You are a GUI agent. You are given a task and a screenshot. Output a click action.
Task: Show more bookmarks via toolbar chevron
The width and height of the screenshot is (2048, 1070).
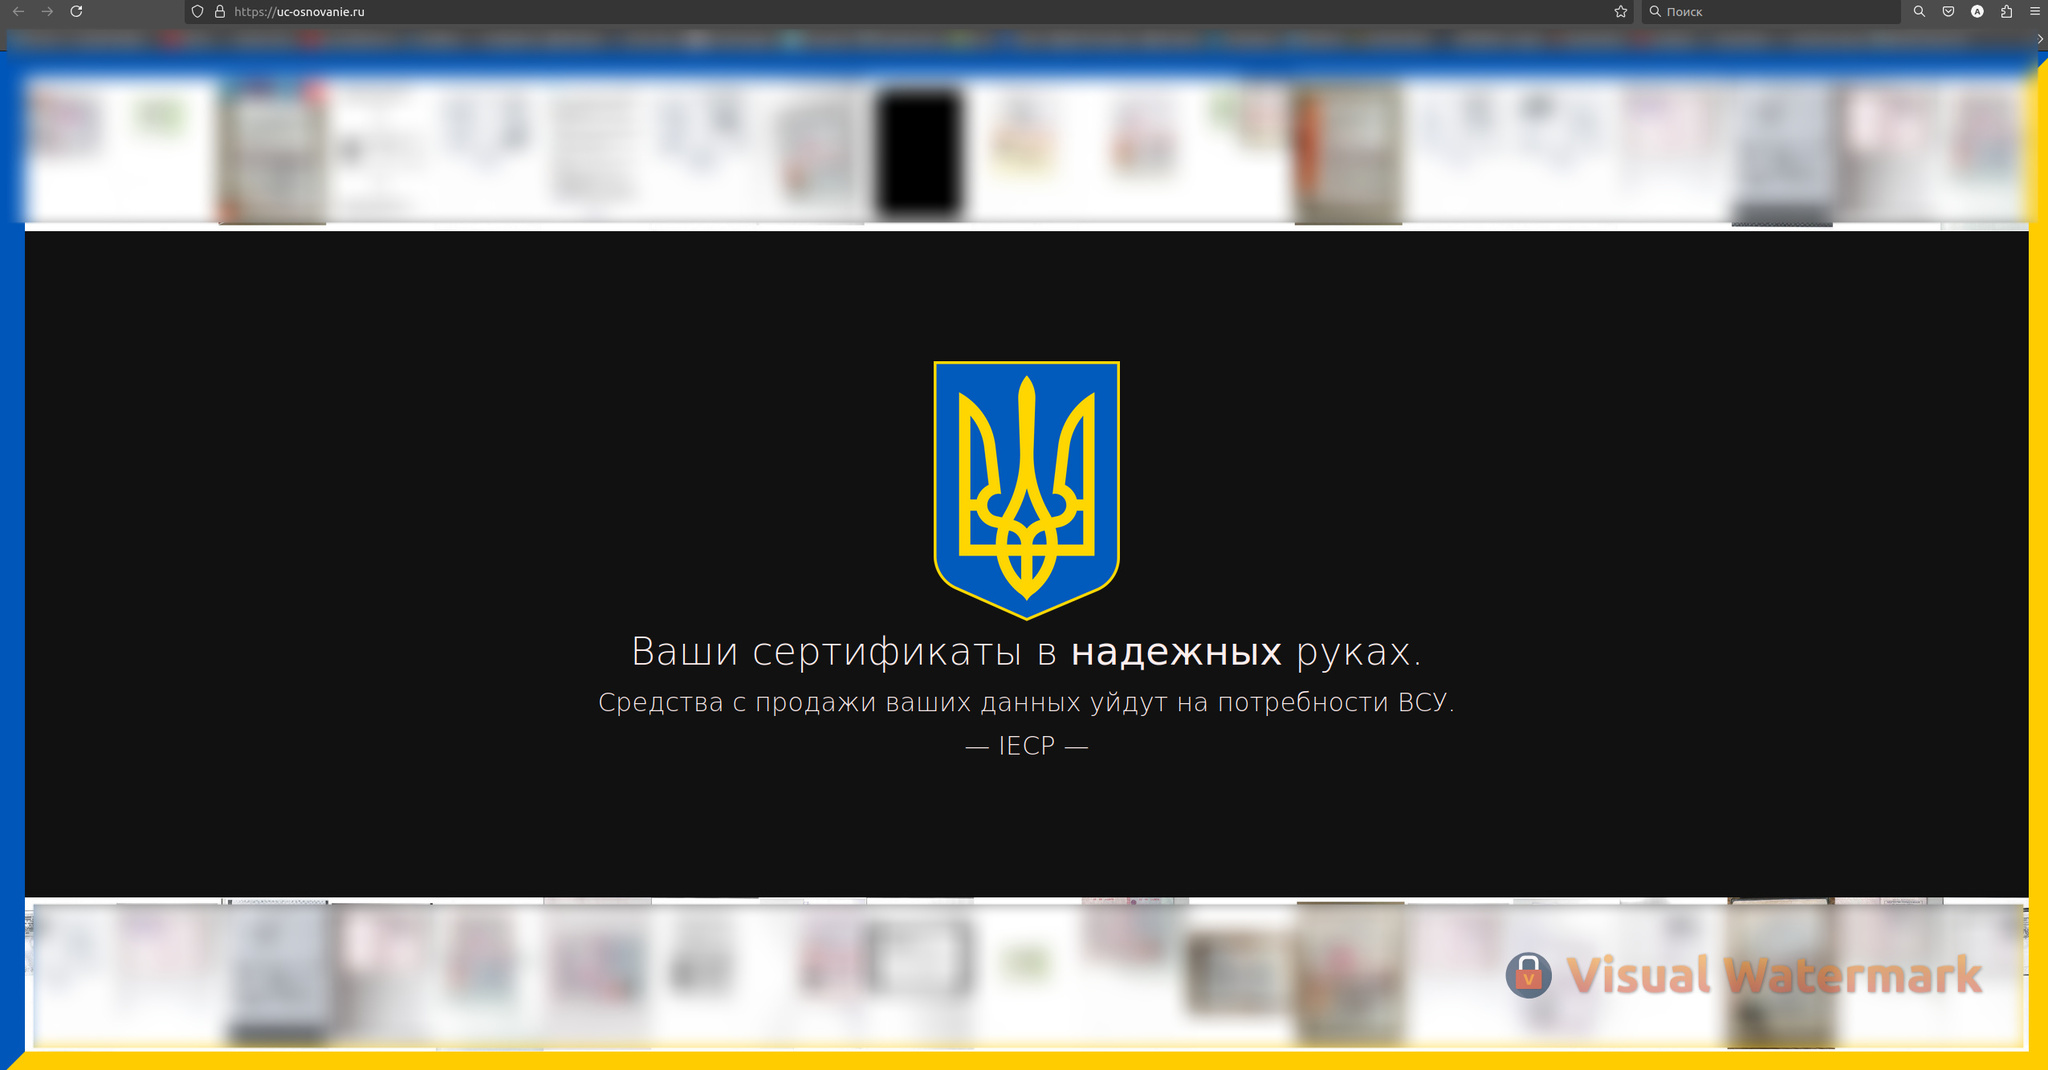coord(2040,39)
